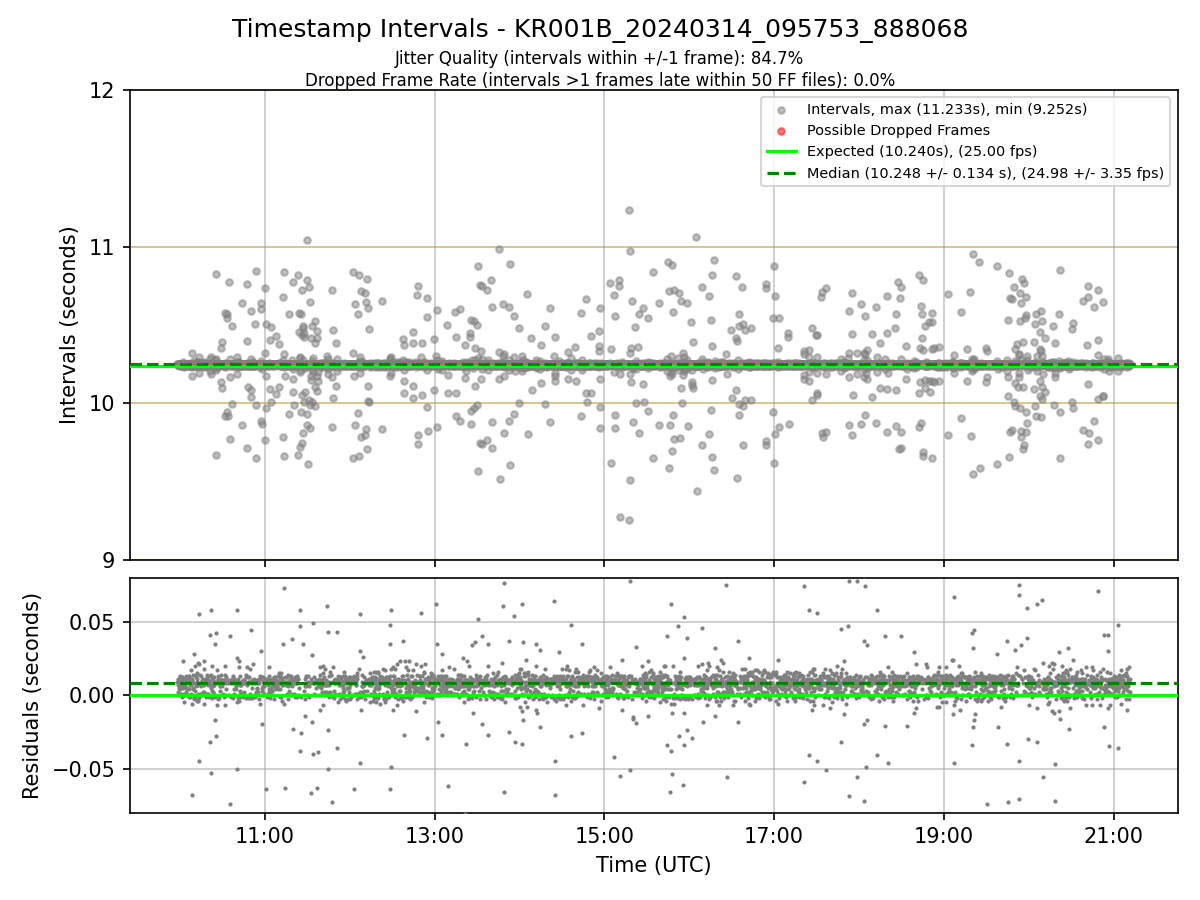This screenshot has height=900, width=1200.
Task: Click the y-axis tick label '11'
Action: pyautogui.click(x=104, y=247)
